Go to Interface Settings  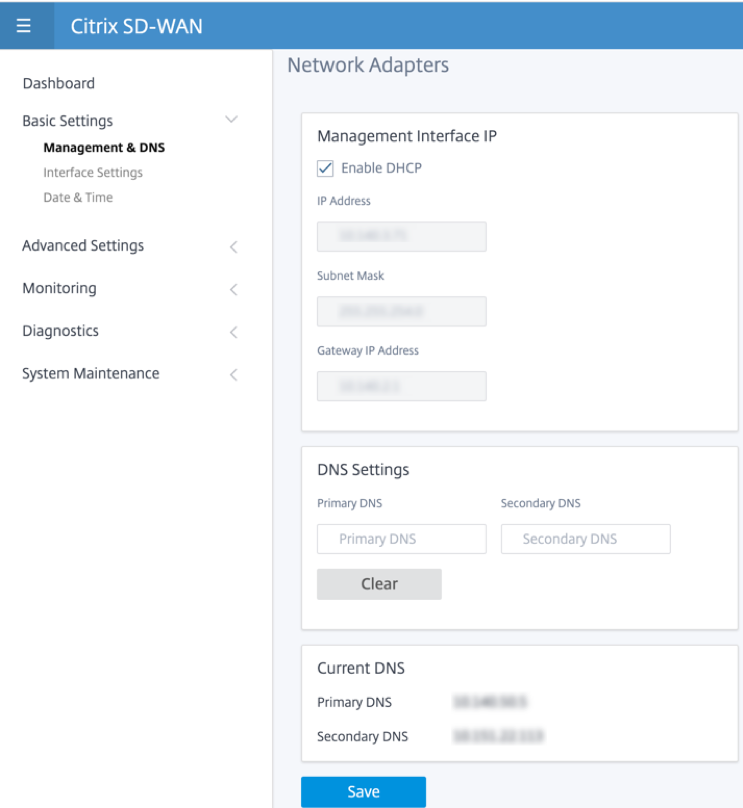coord(93,173)
